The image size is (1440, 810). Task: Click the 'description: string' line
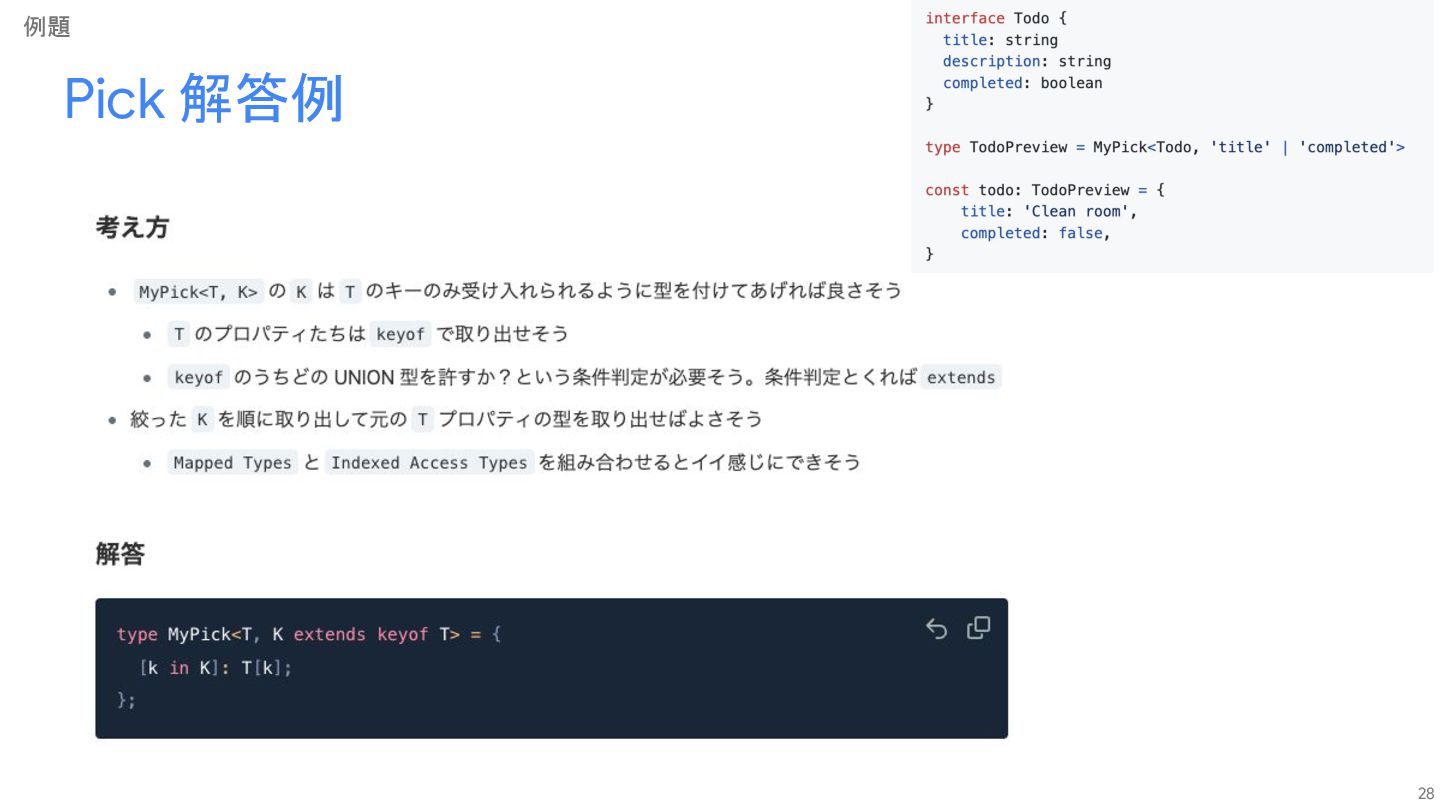1027,61
